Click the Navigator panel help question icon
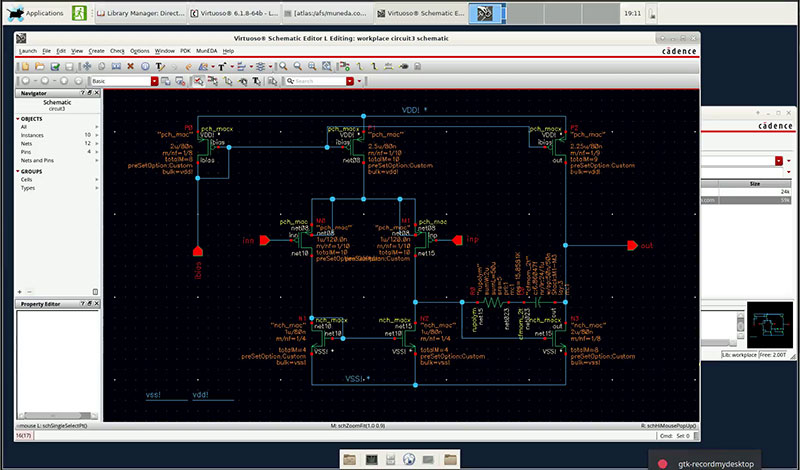 point(83,93)
